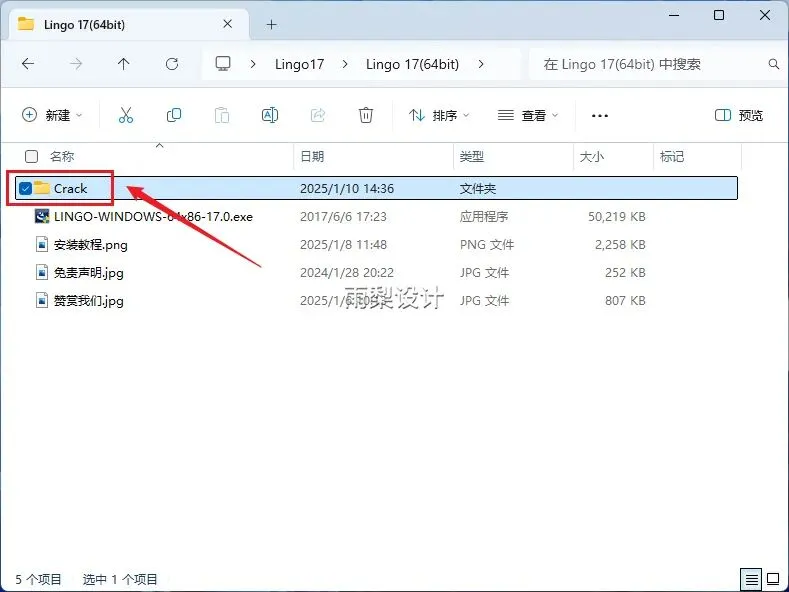Screen dimensions: 789x592
Task: Copy the selected item
Action: coord(174,115)
